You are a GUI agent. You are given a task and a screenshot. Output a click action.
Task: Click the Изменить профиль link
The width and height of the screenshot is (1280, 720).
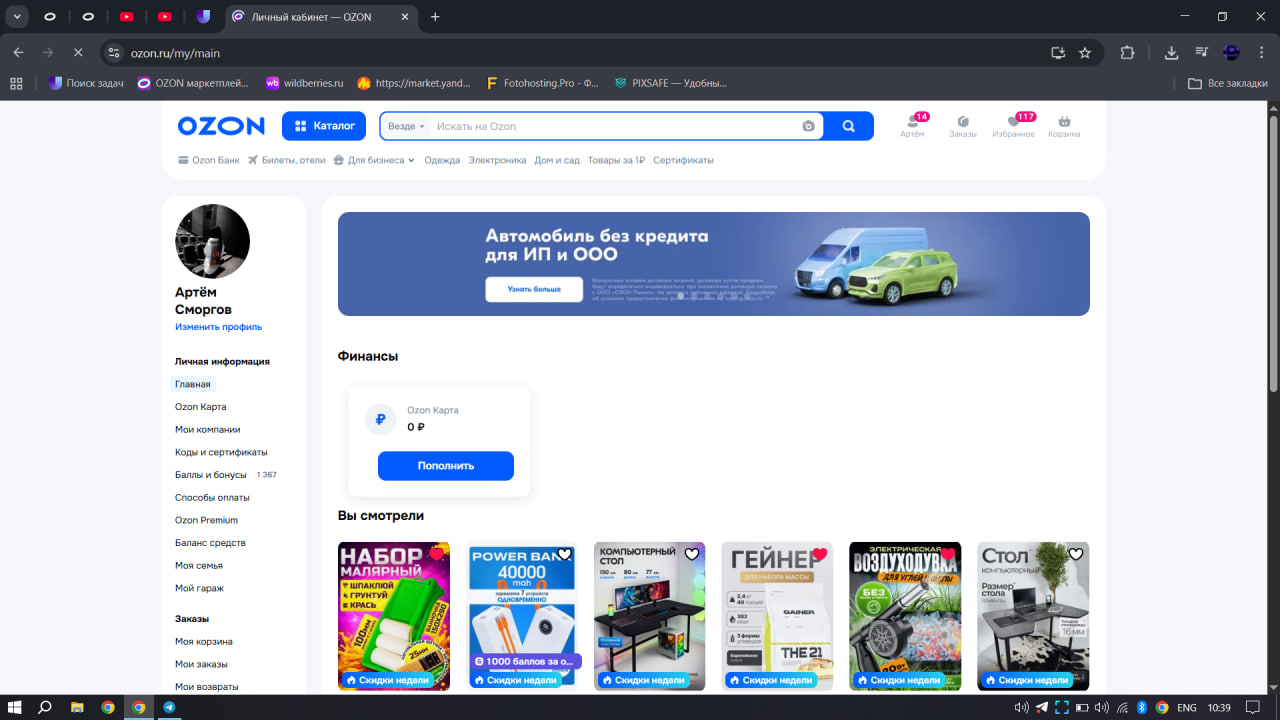point(219,327)
